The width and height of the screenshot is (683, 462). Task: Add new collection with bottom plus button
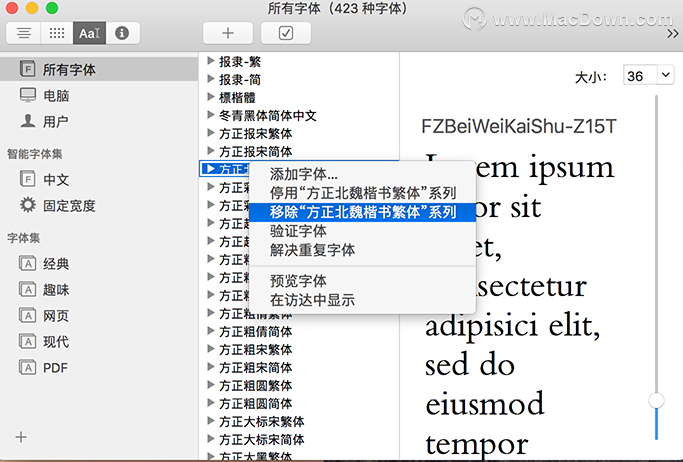pyautogui.click(x=21, y=437)
